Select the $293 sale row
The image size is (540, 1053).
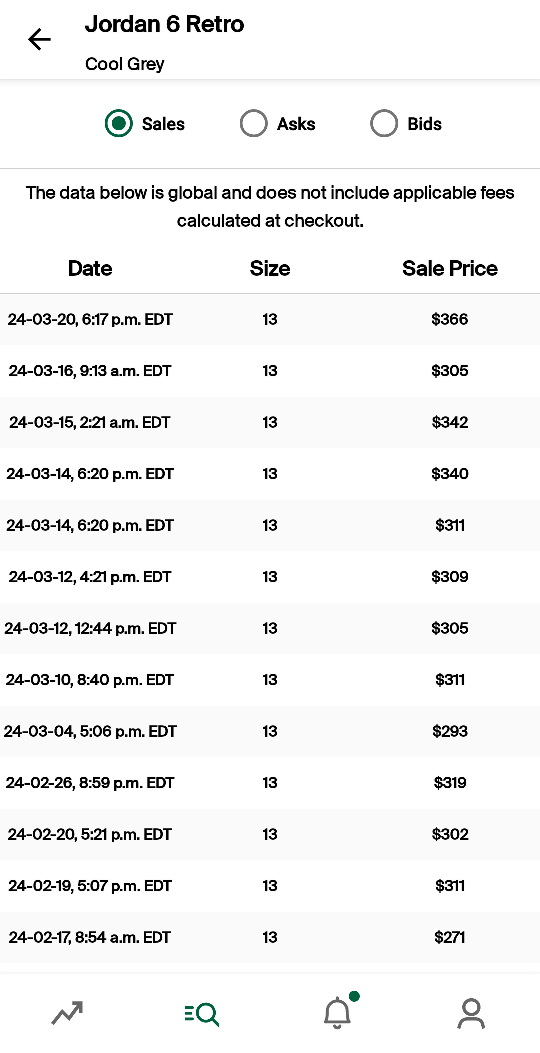coord(270,731)
